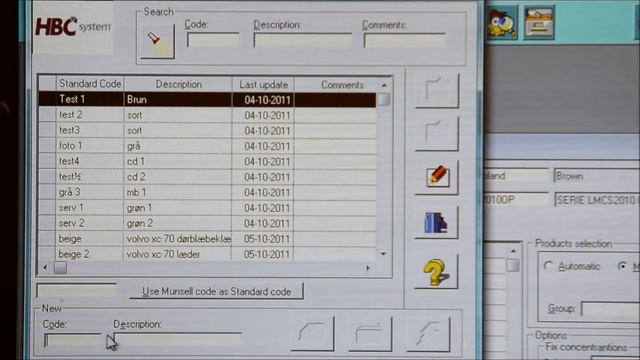Viewport: 640px width, 360px height.
Task: Click the flashlight search icon button
Action: [x=158, y=42]
